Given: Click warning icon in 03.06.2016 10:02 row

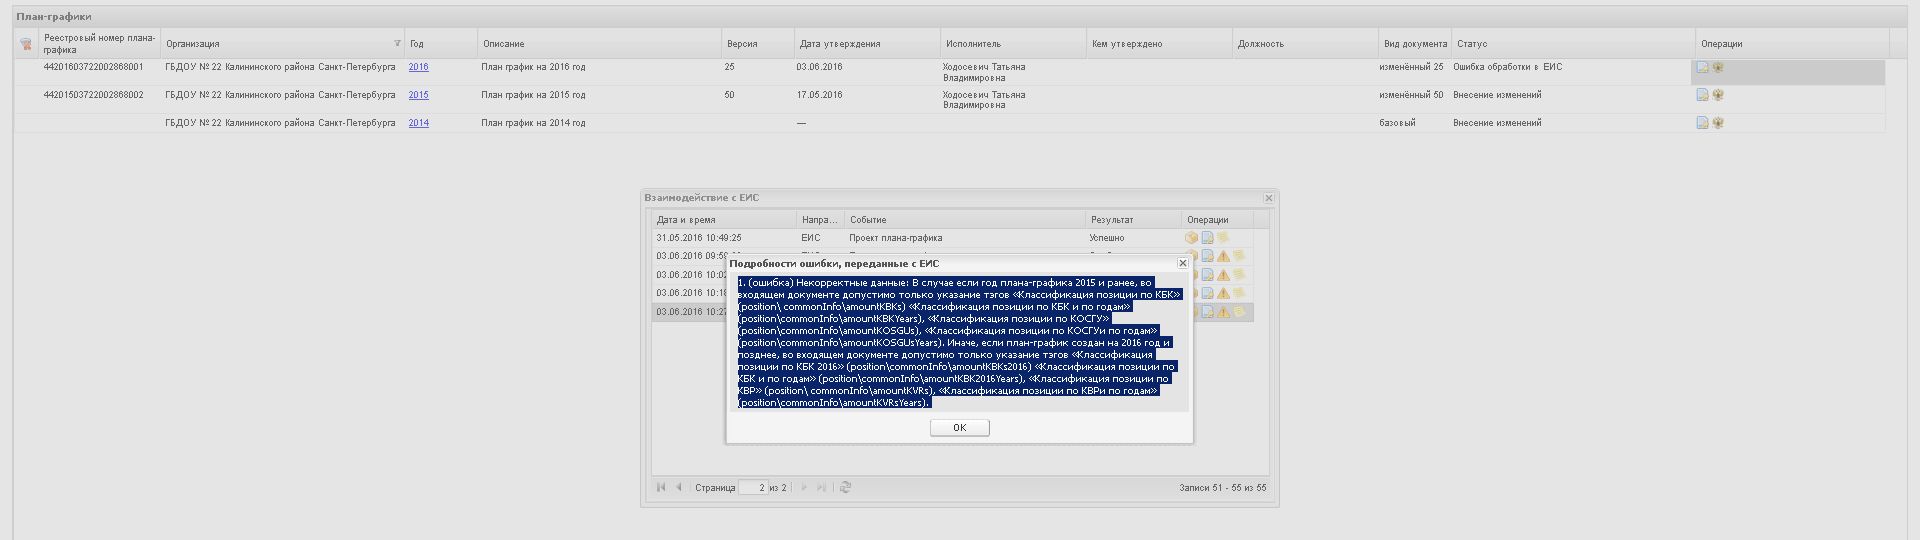Looking at the screenshot, I should click(x=1223, y=275).
